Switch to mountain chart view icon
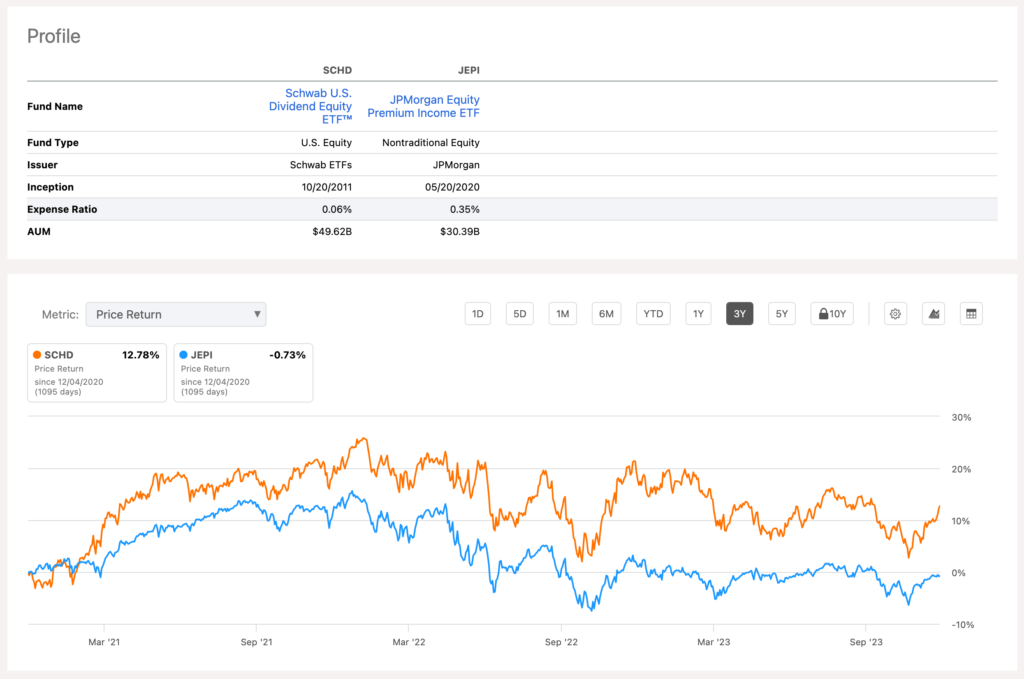The image size is (1024, 679). [933, 314]
